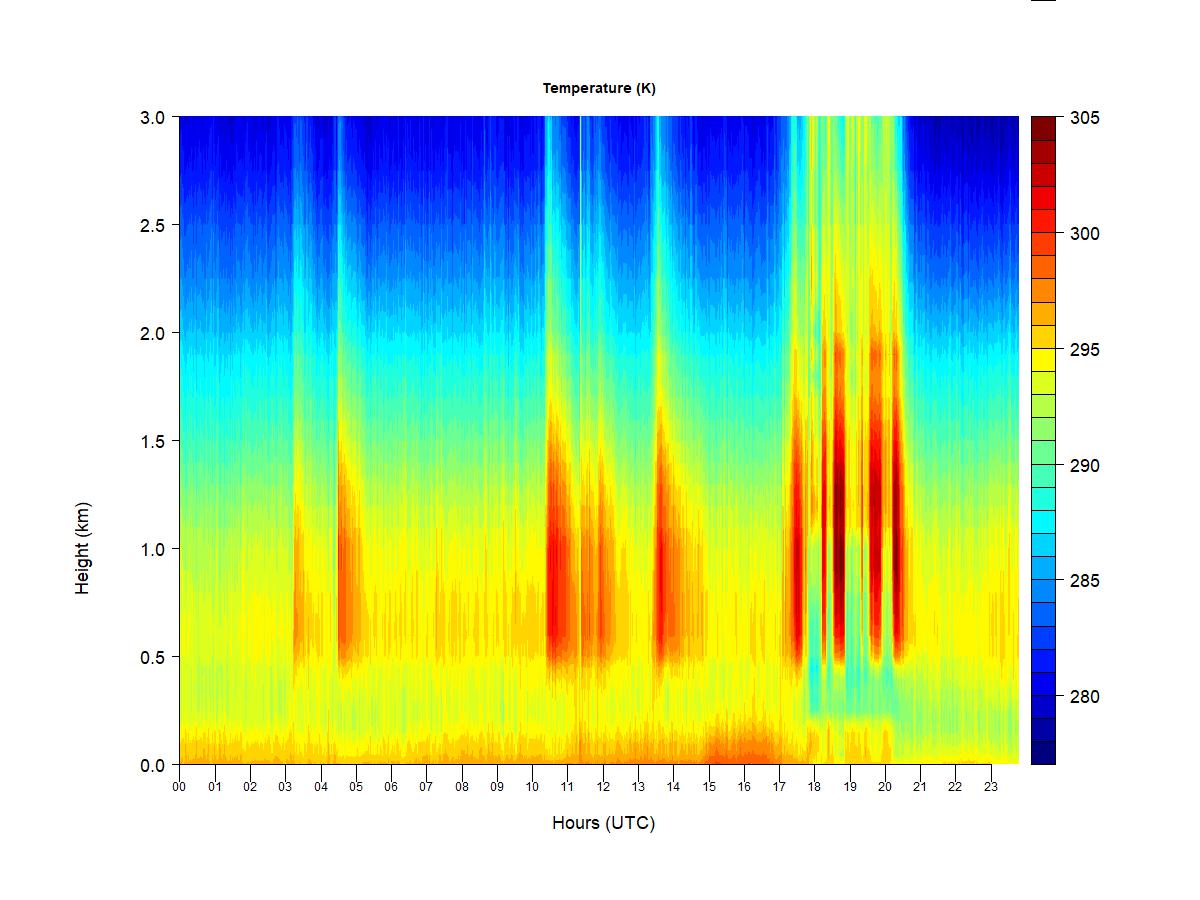Click the 305 colorbar label
The width and height of the screenshot is (1200, 900).
point(1084,118)
